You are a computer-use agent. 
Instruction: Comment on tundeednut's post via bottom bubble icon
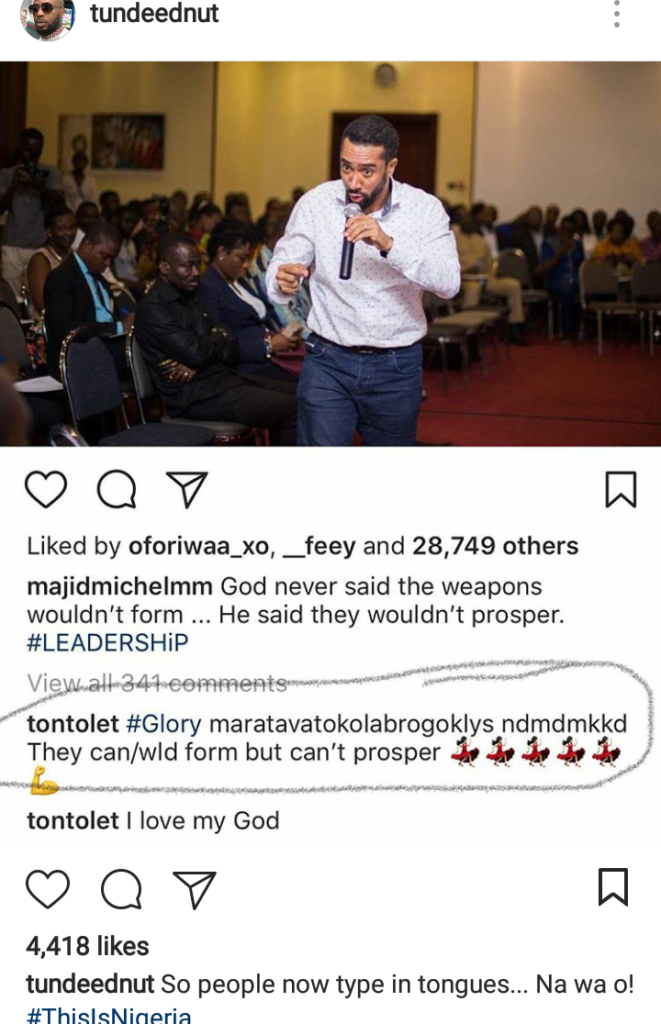tap(121, 889)
